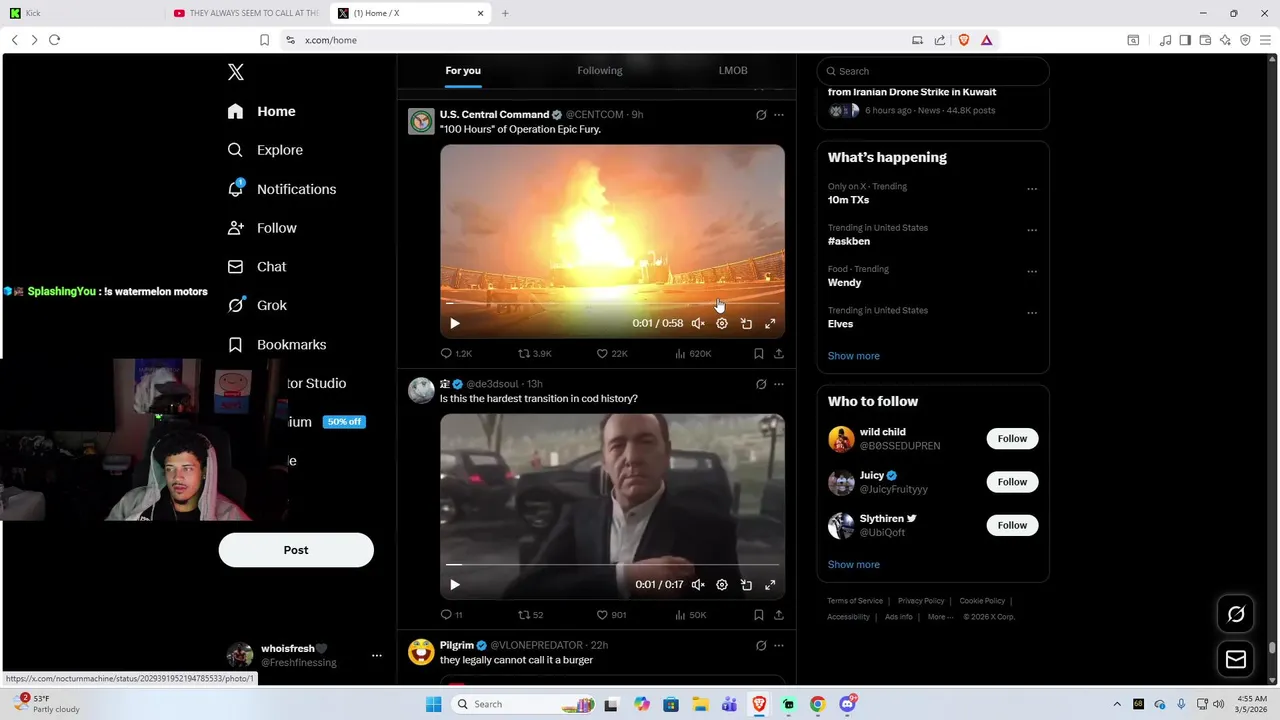Reply to the @de3dsoul post

(452, 615)
